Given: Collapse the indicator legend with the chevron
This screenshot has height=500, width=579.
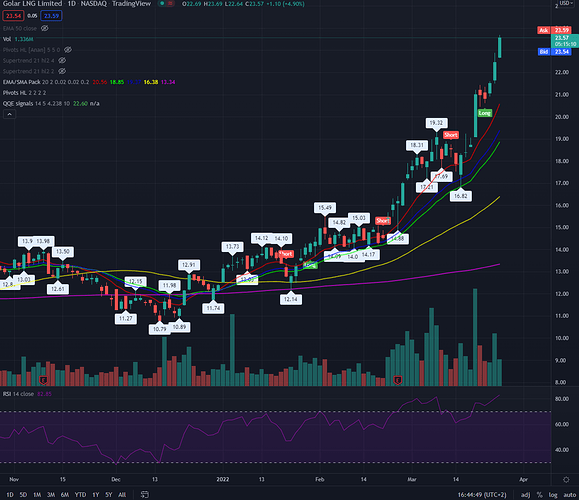Looking at the screenshot, I should (10, 114).
